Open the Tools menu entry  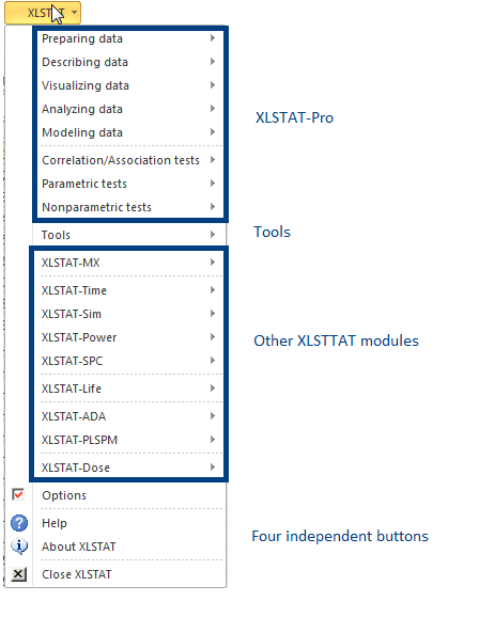pos(129,235)
